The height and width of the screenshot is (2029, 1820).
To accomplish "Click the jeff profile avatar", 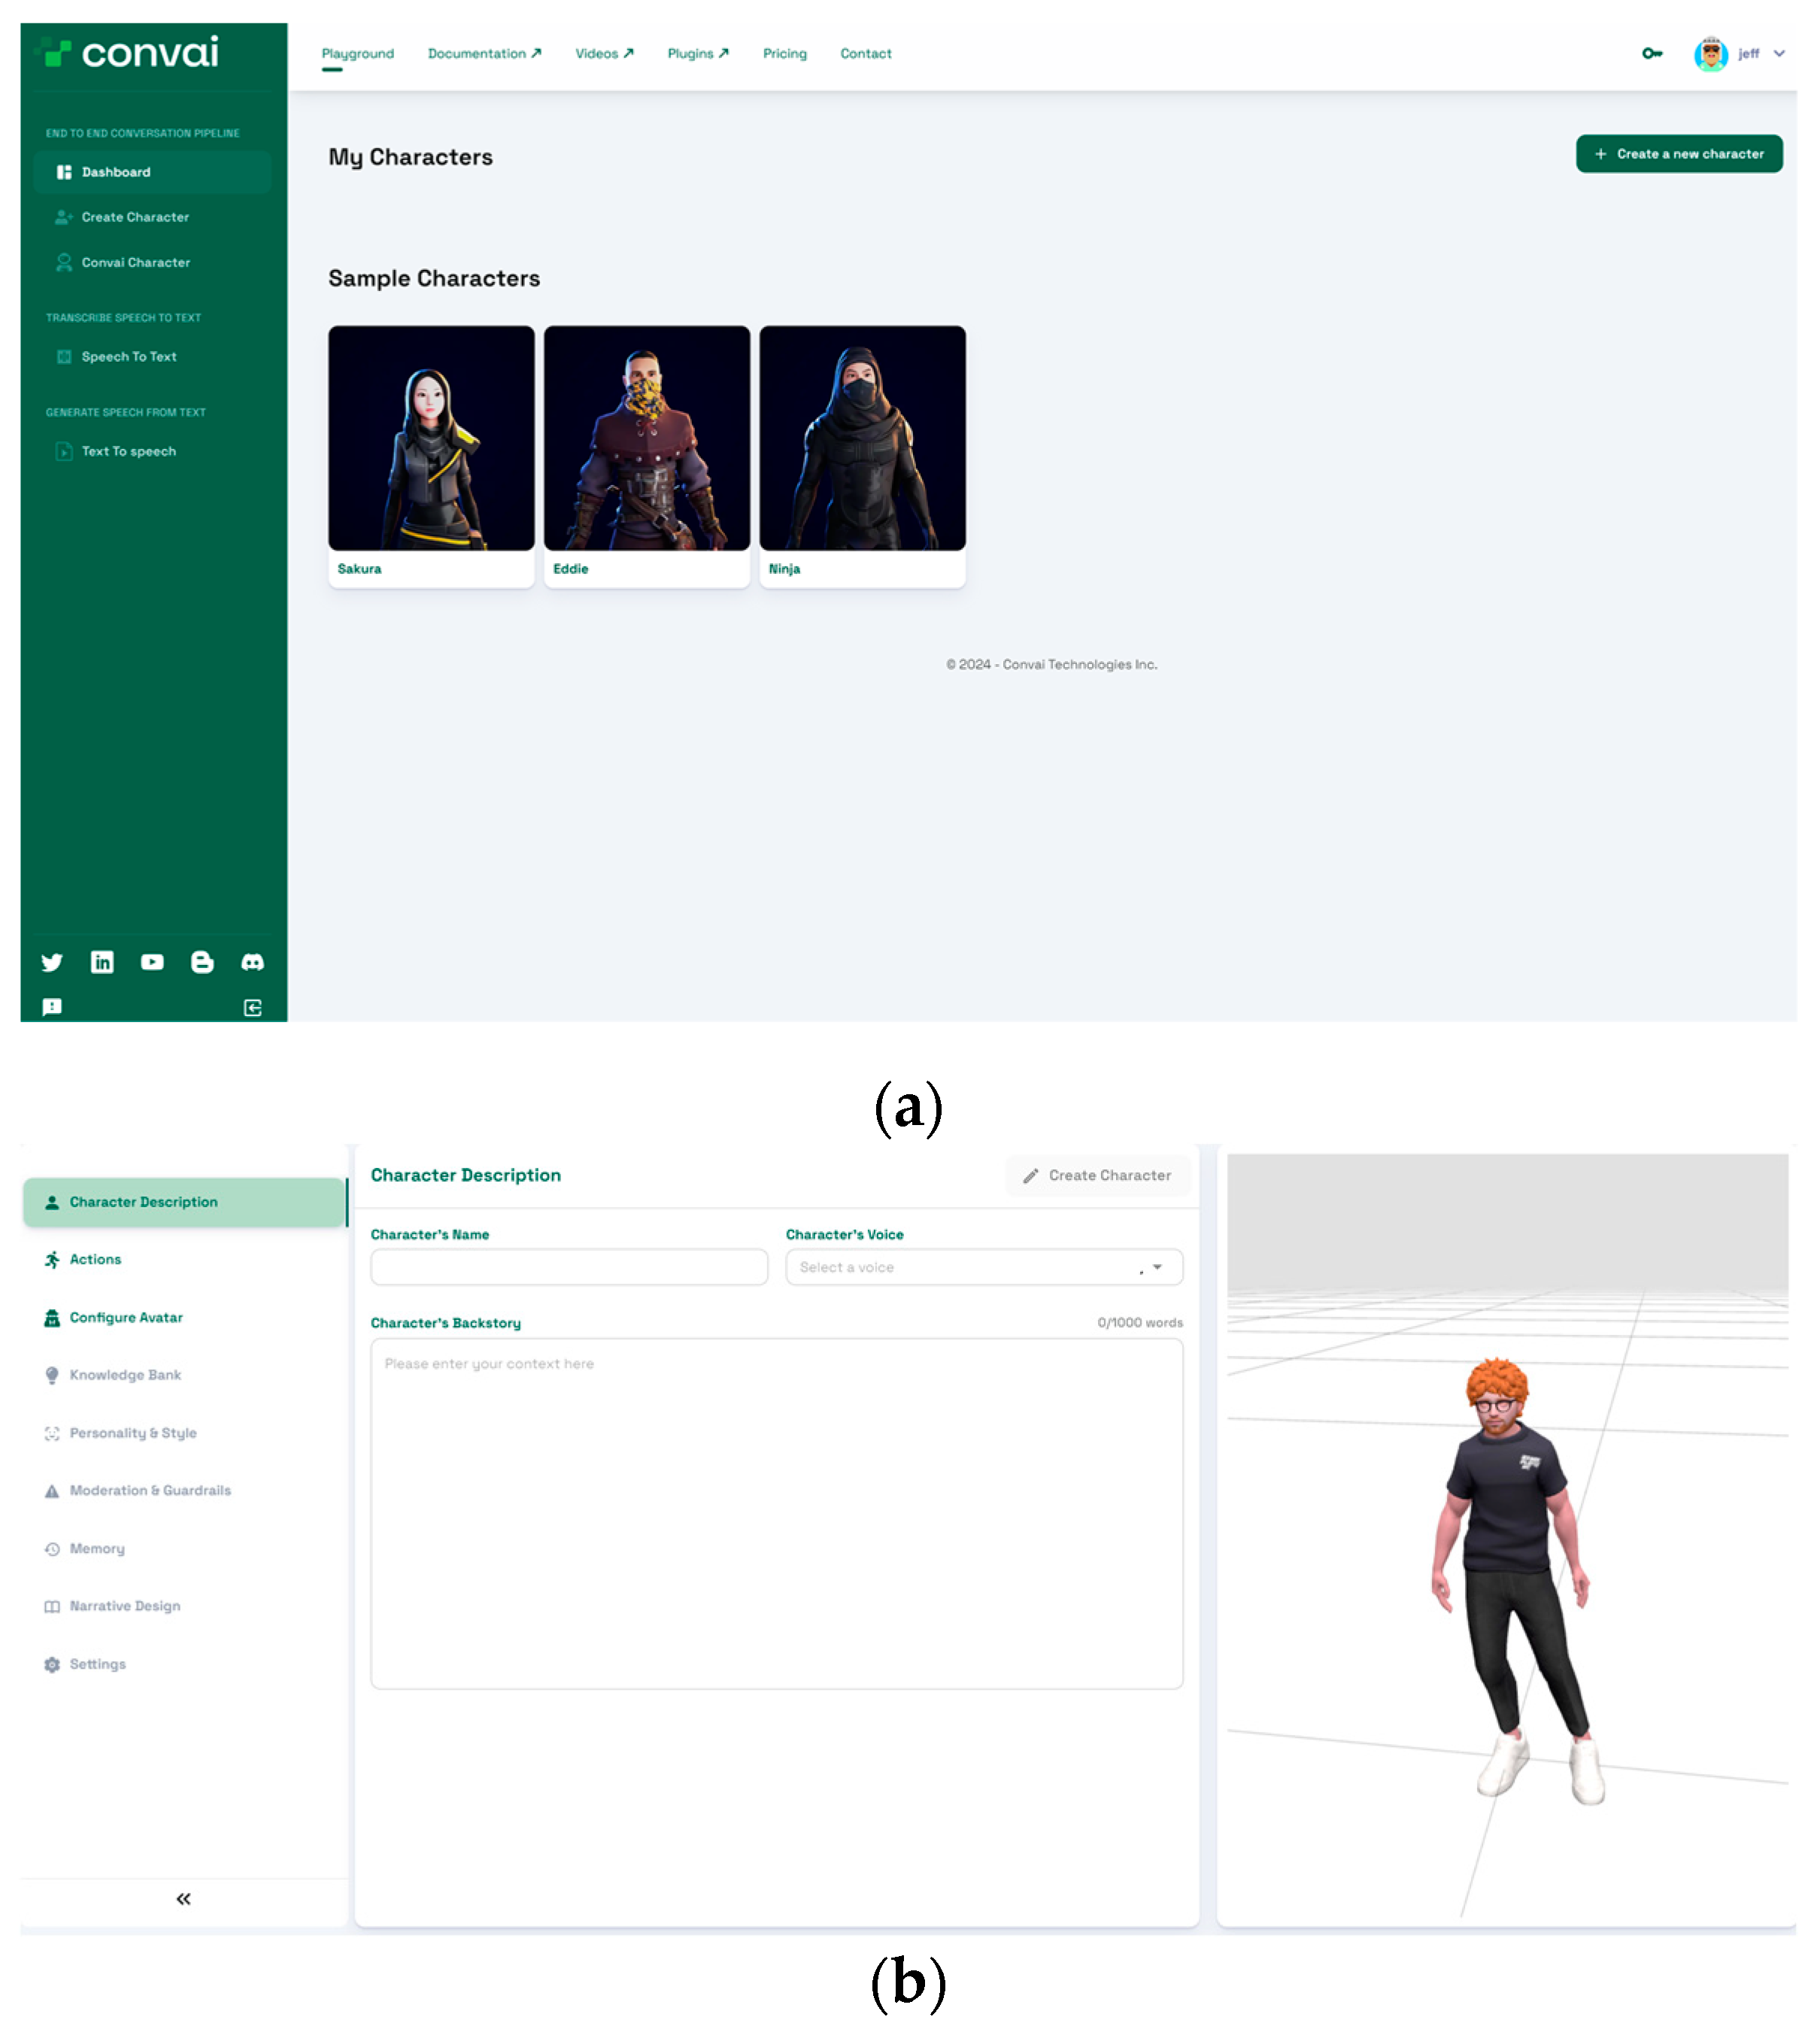I will point(1711,54).
